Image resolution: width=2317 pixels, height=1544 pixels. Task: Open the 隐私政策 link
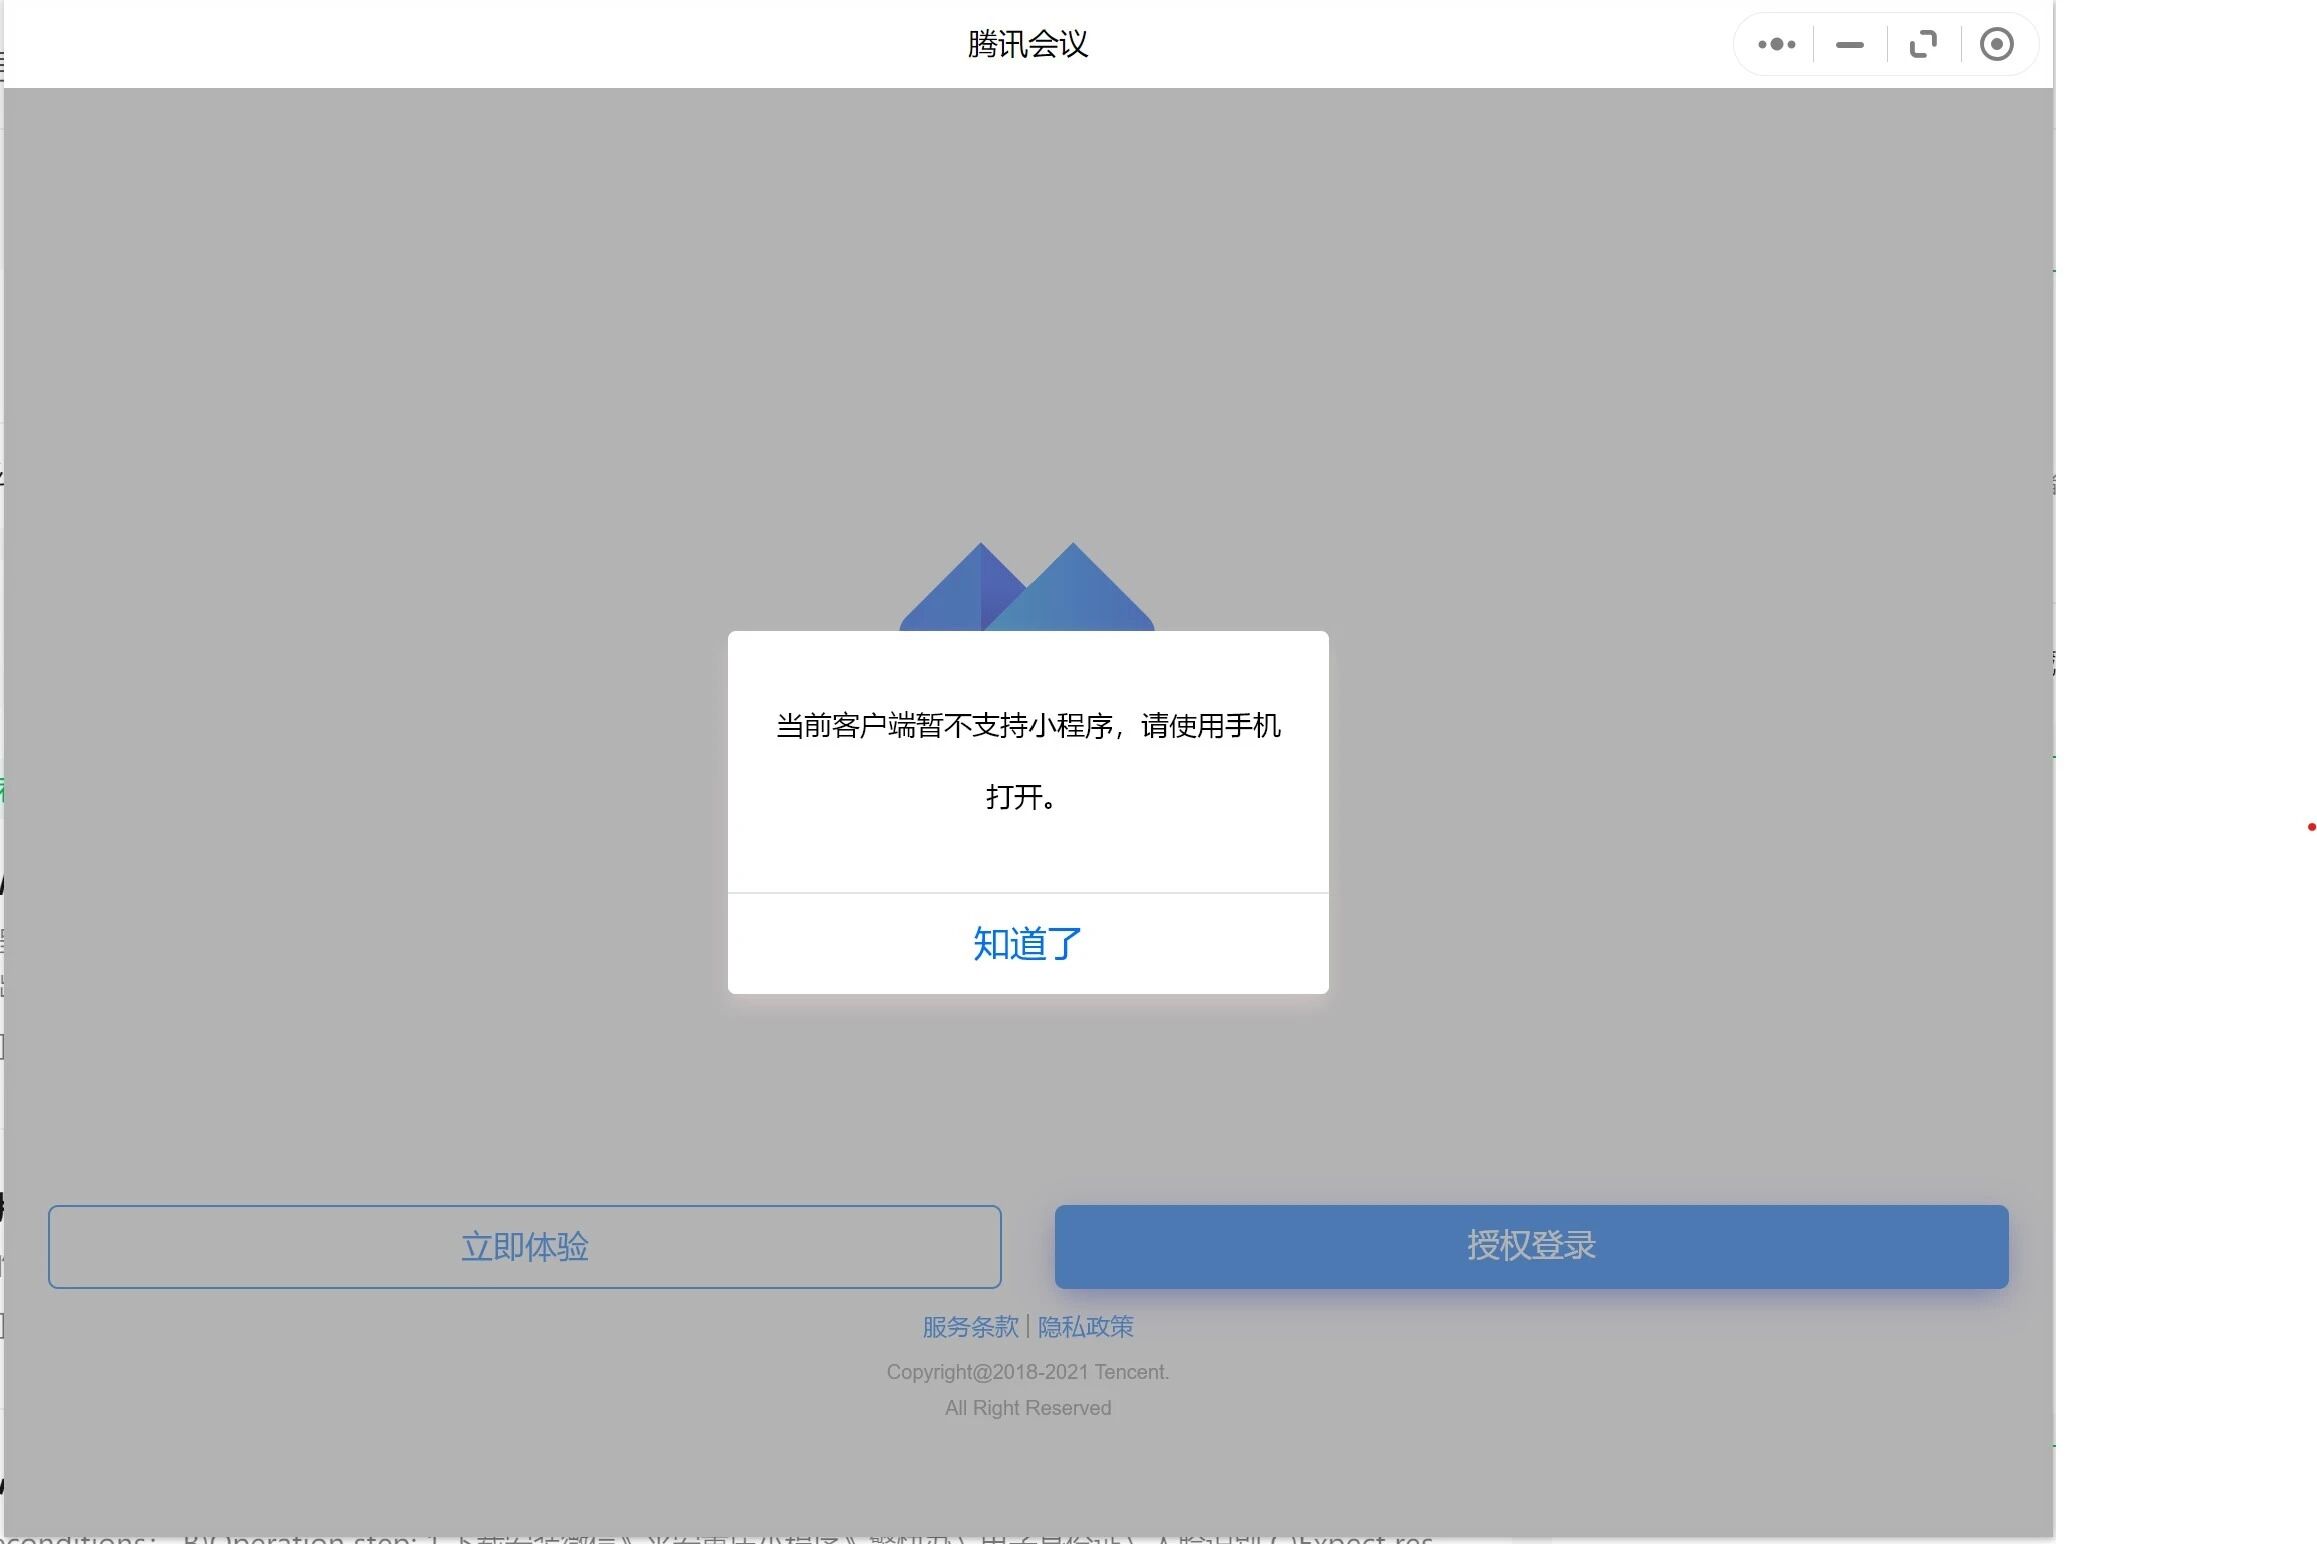click(1085, 1327)
